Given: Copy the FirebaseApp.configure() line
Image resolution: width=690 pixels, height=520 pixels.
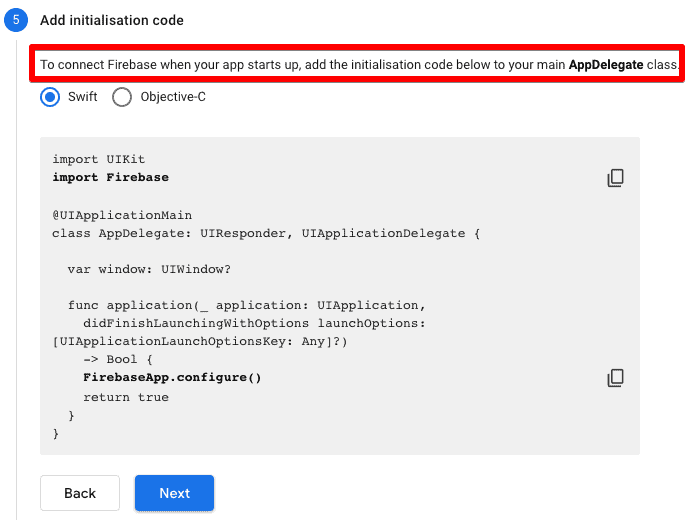Looking at the screenshot, I should pyautogui.click(x=615, y=378).
